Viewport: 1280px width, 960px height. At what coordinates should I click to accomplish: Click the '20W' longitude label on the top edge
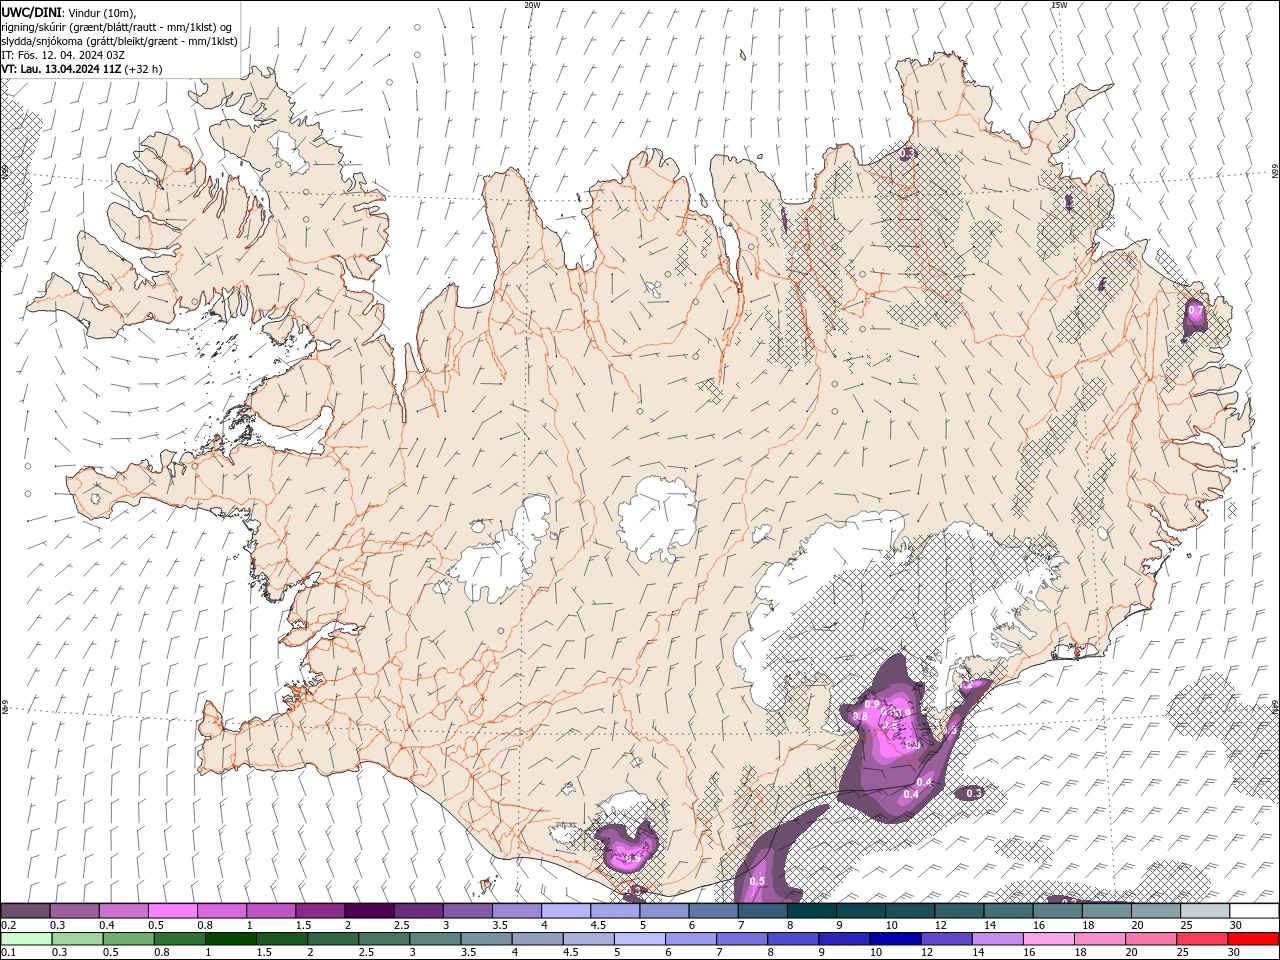[x=532, y=5]
